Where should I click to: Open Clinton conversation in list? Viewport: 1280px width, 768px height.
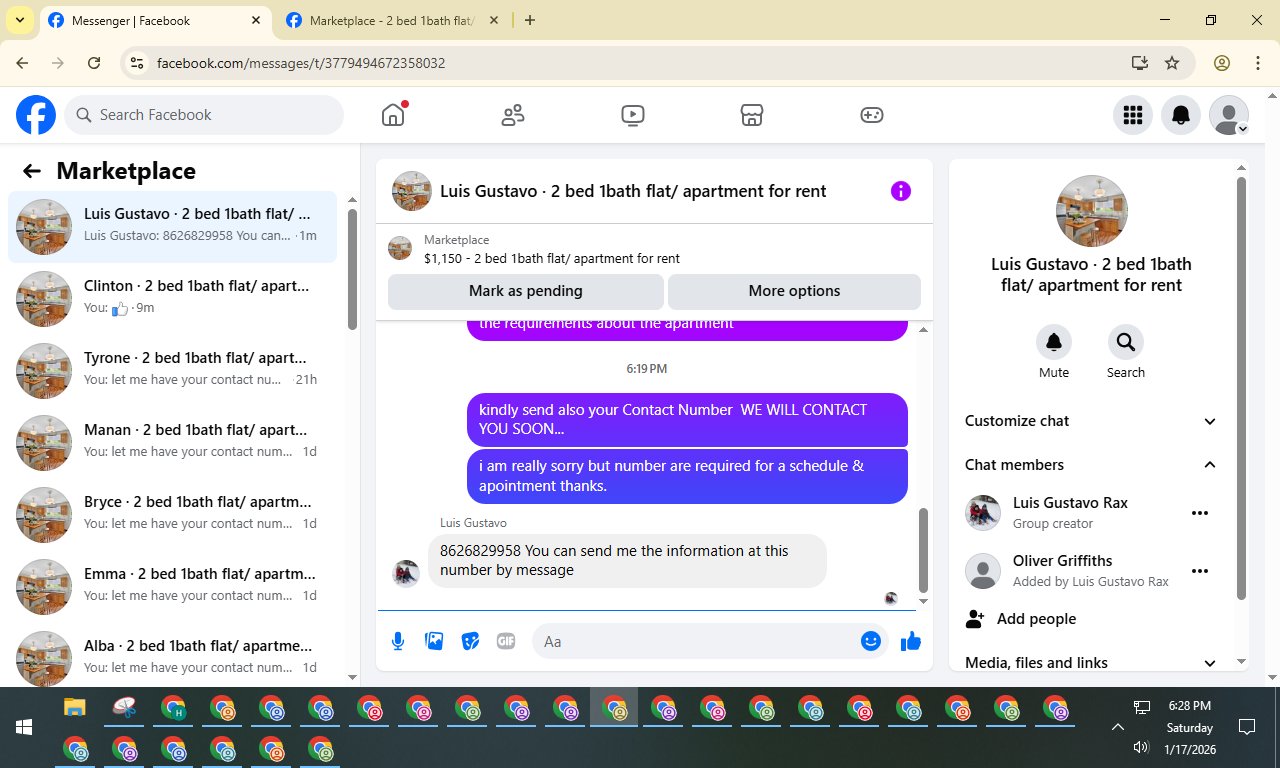[x=172, y=299]
